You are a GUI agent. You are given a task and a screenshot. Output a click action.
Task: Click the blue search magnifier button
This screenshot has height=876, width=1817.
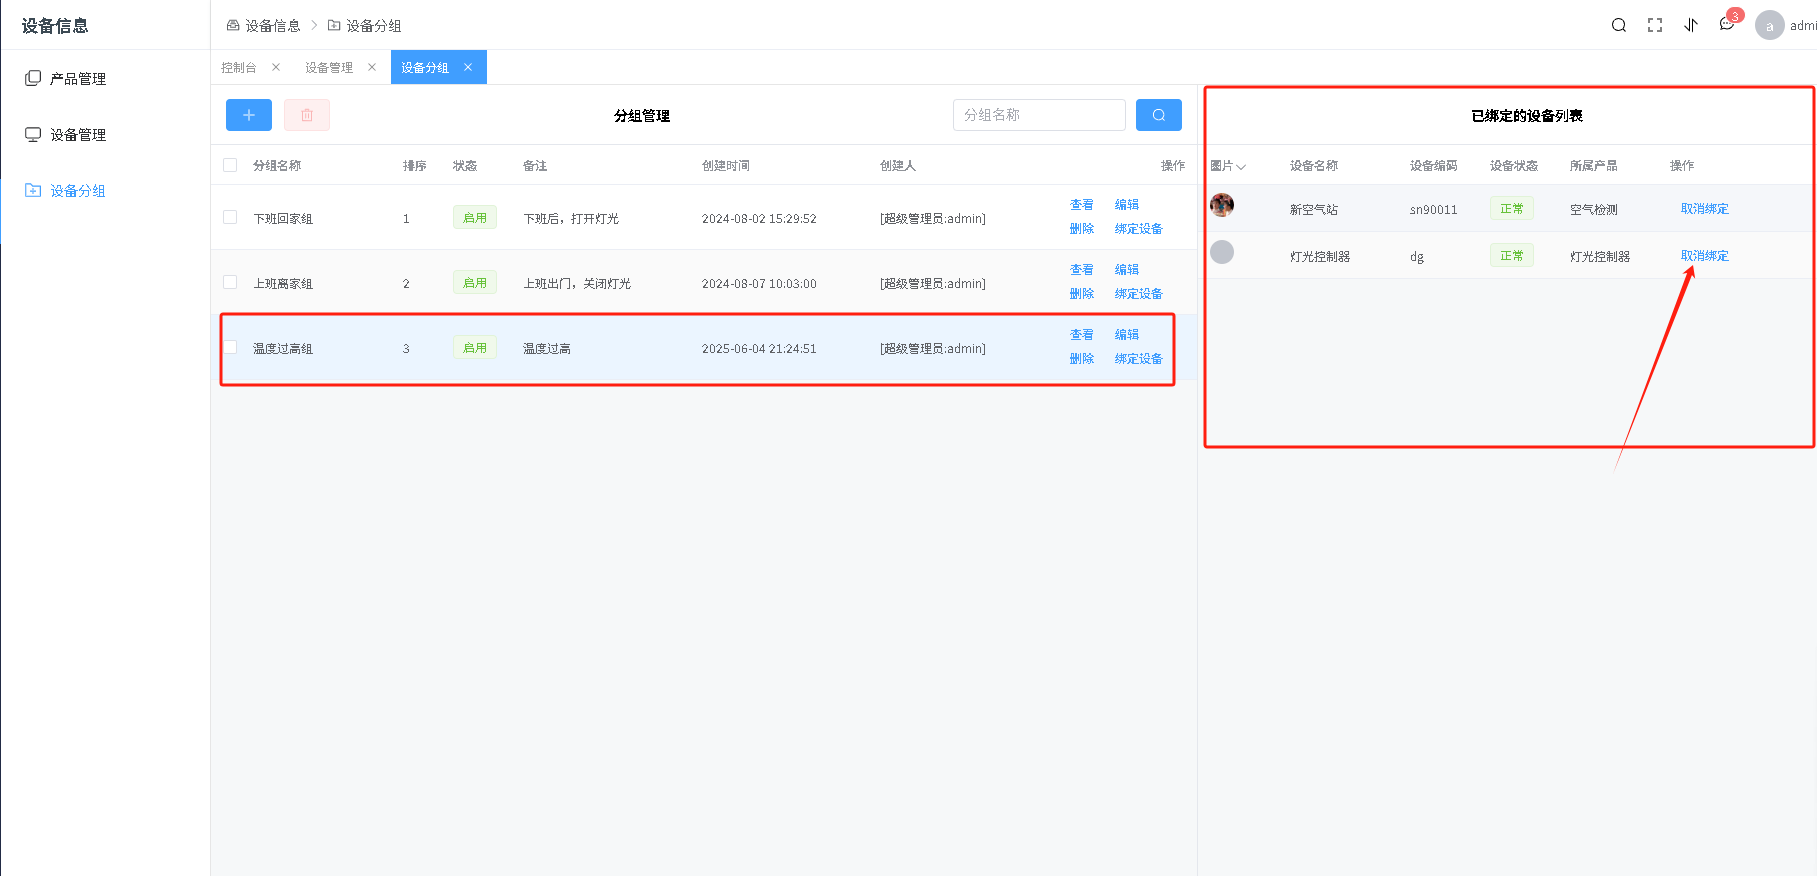[1158, 115]
